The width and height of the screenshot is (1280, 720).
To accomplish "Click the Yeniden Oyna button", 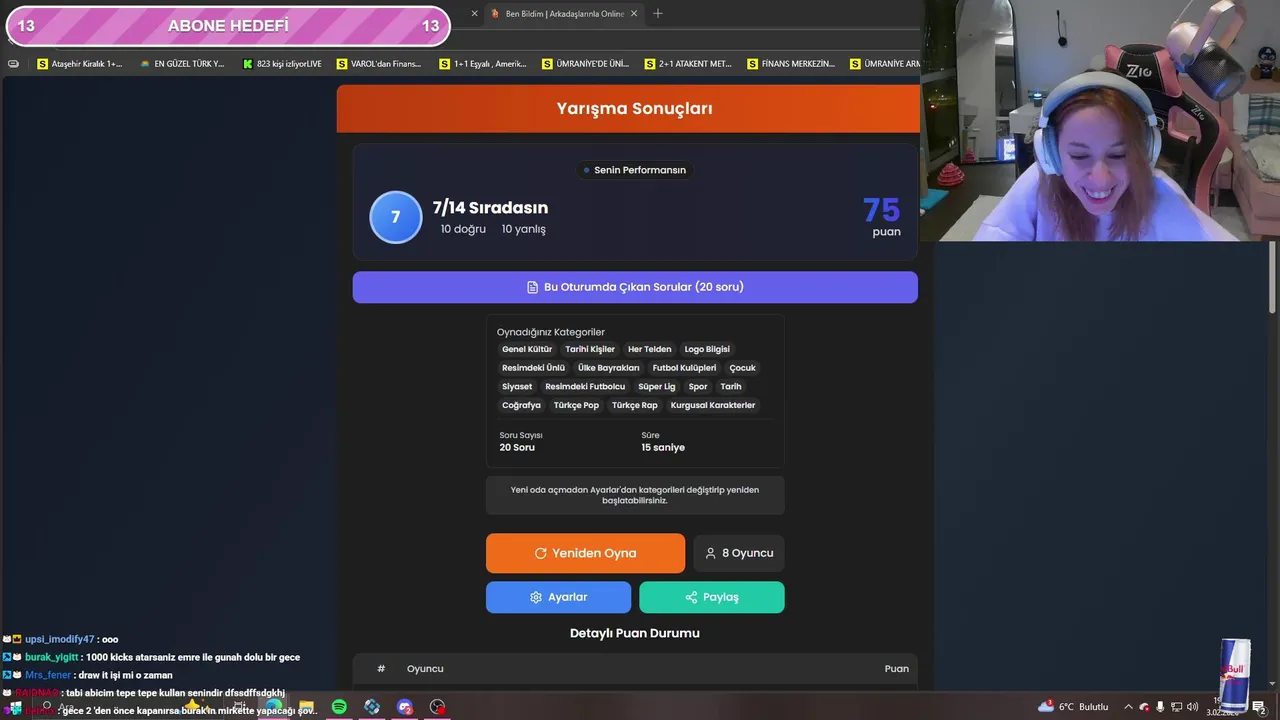I will coord(585,553).
